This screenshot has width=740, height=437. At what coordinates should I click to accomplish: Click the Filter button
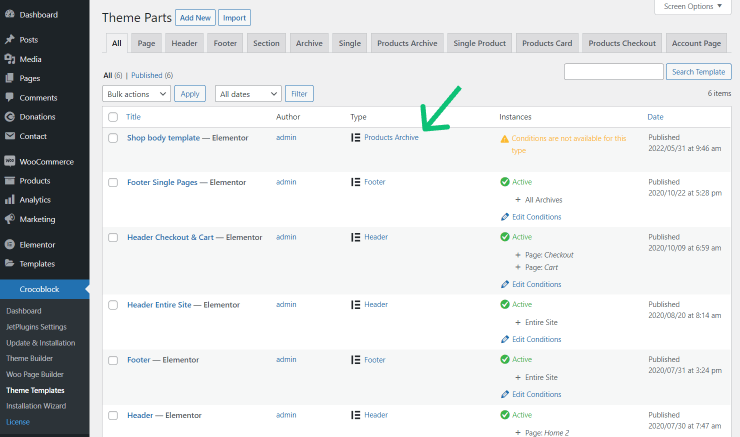coord(299,93)
